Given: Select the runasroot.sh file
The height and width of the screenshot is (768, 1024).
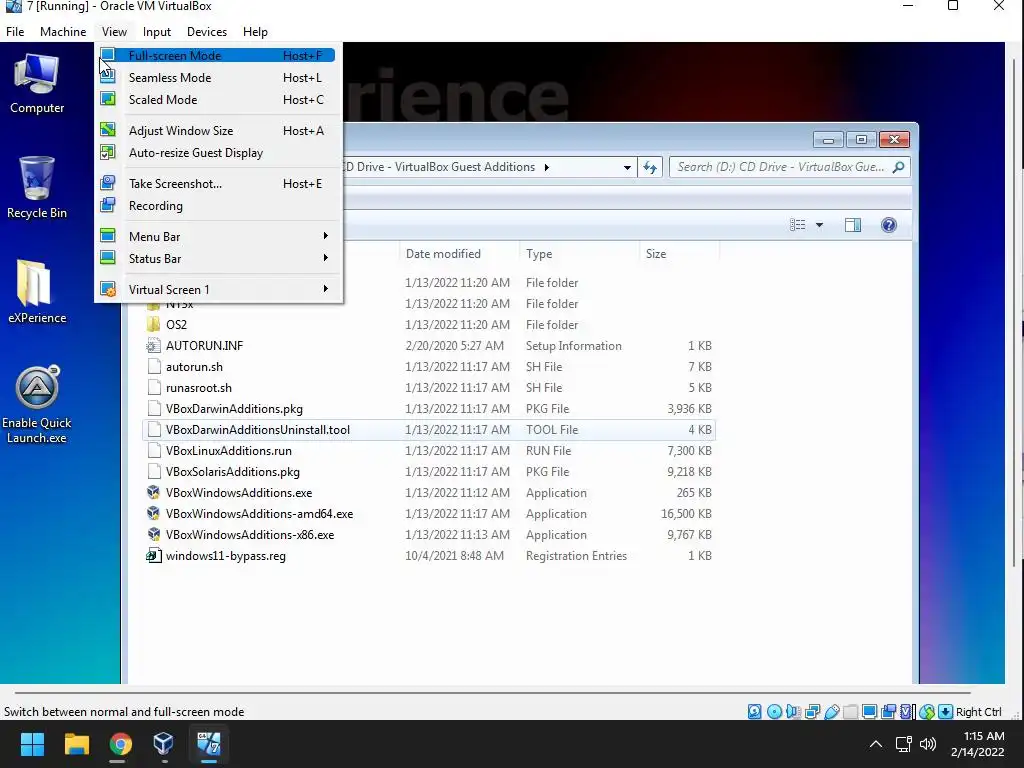Looking at the screenshot, I should click(428, 387).
